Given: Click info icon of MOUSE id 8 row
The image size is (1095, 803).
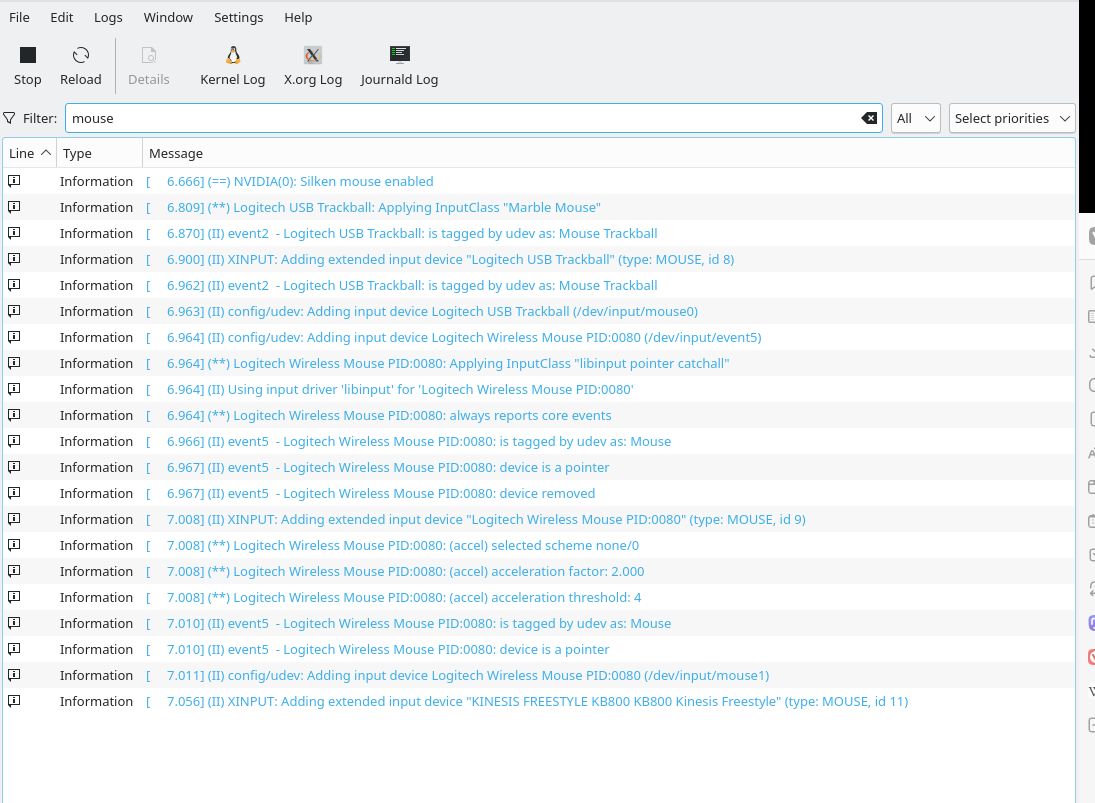Looking at the screenshot, I should (x=14, y=259).
